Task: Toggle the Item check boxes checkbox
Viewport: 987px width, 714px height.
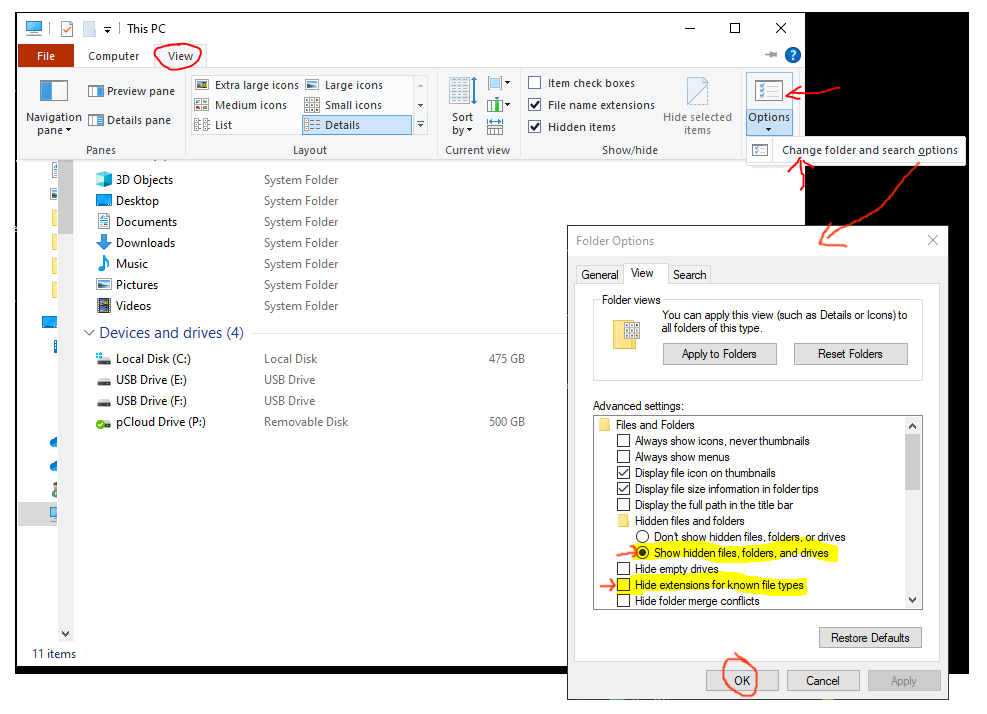Action: point(535,83)
